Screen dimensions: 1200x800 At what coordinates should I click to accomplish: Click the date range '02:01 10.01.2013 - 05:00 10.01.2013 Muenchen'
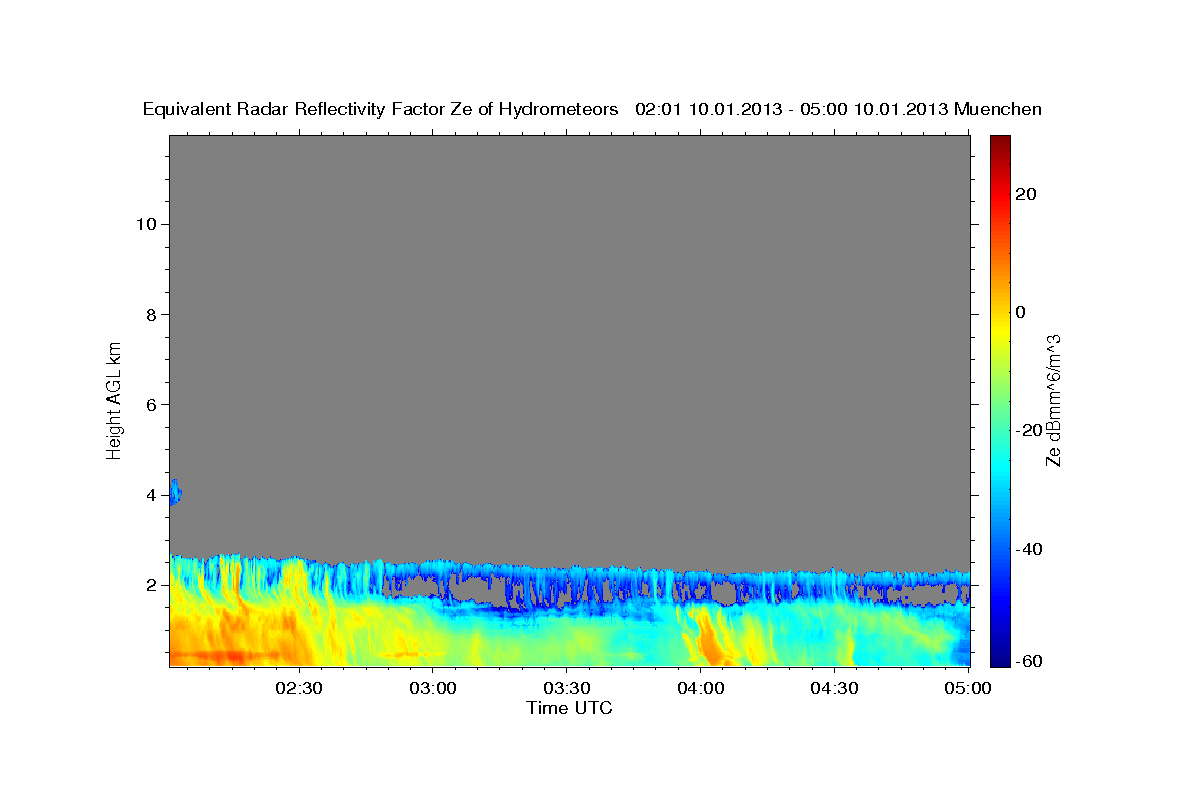(838, 109)
